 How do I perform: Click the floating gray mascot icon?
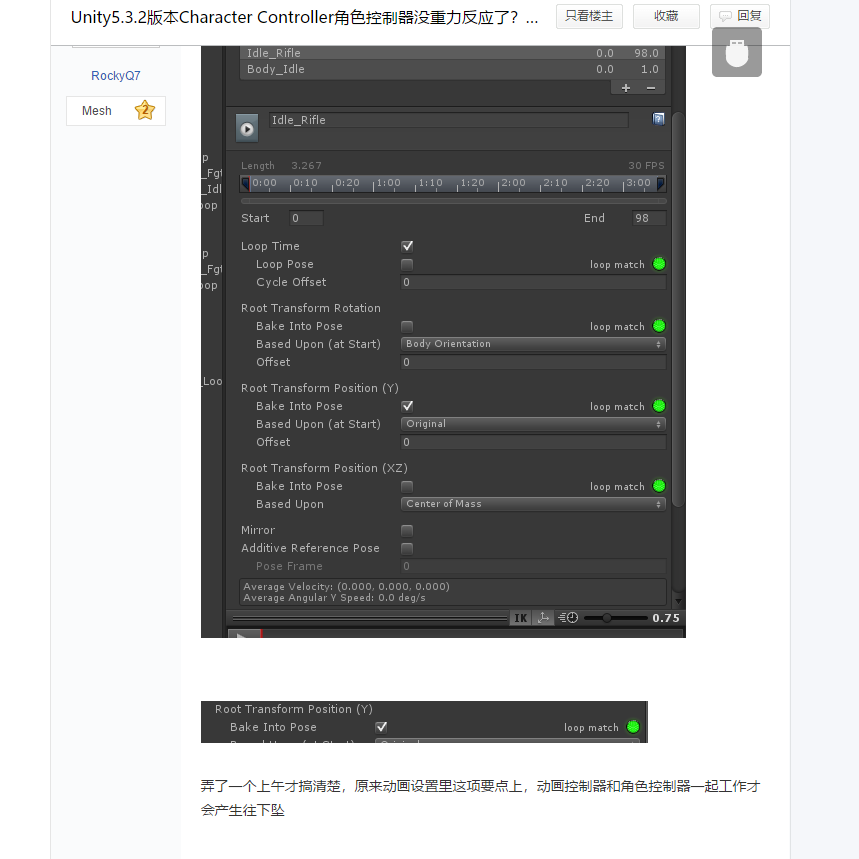pos(737,52)
